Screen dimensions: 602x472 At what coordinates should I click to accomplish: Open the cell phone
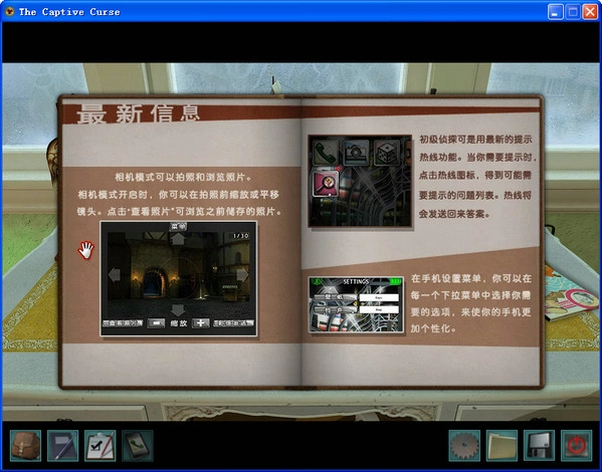[x=137, y=446]
